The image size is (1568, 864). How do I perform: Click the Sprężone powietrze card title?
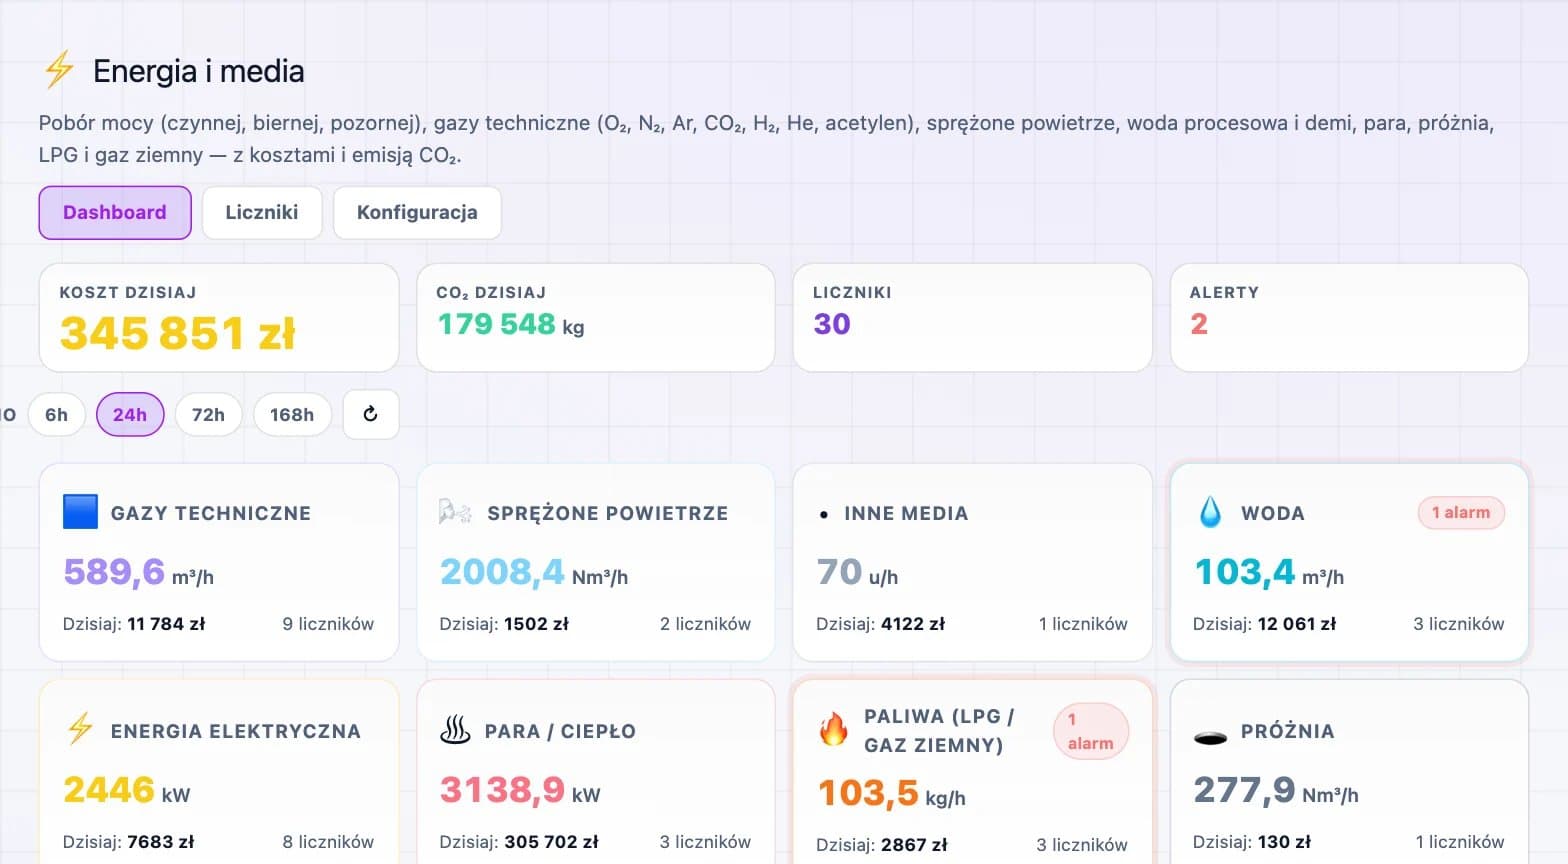[x=608, y=513]
